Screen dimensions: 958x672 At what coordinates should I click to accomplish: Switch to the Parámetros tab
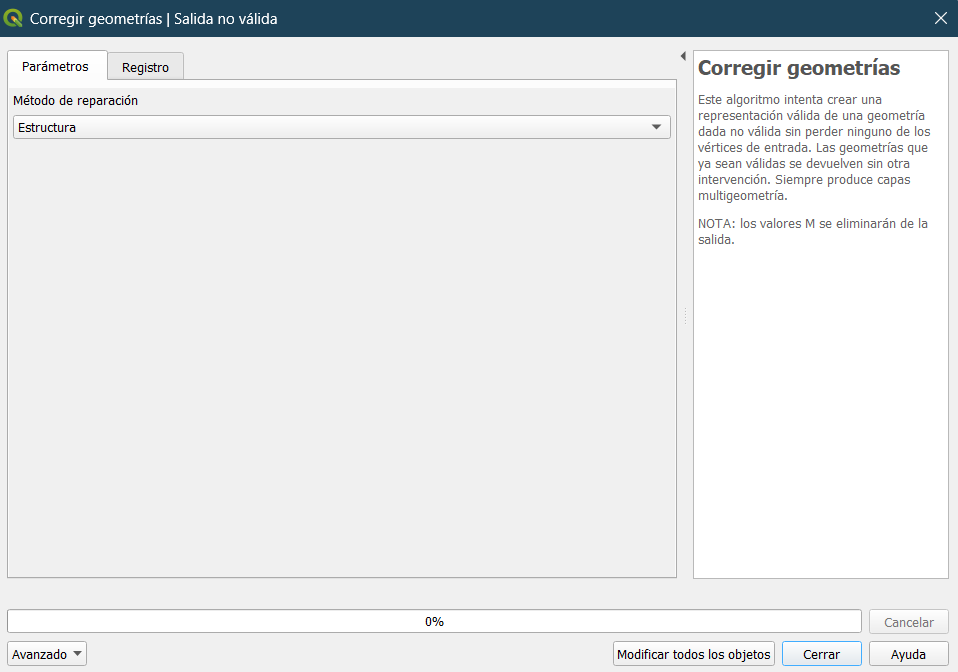click(55, 66)
